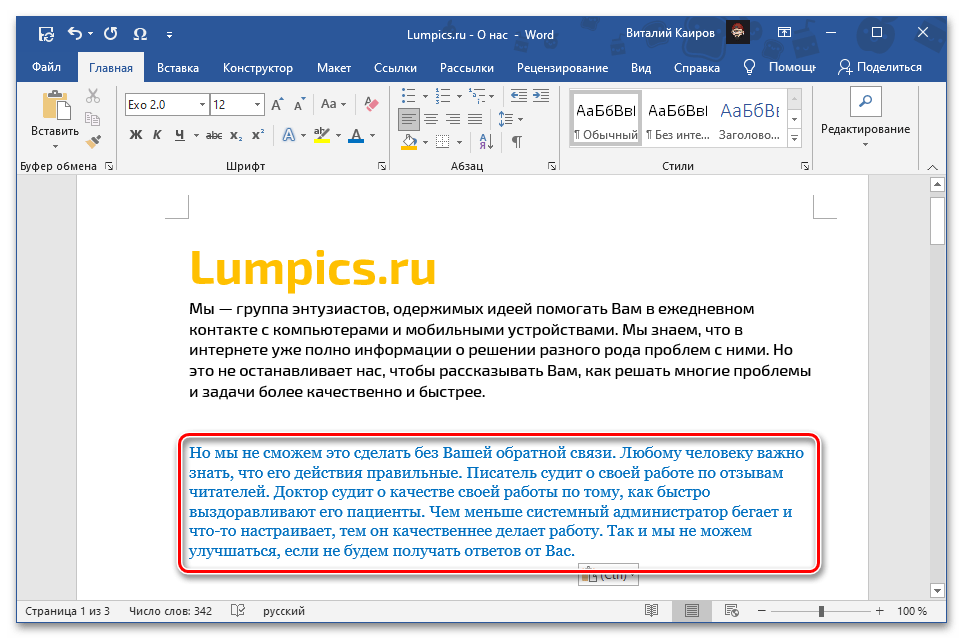
Task: Show paragraph marks with the pilcrow icon
Action: click(516, 142)
